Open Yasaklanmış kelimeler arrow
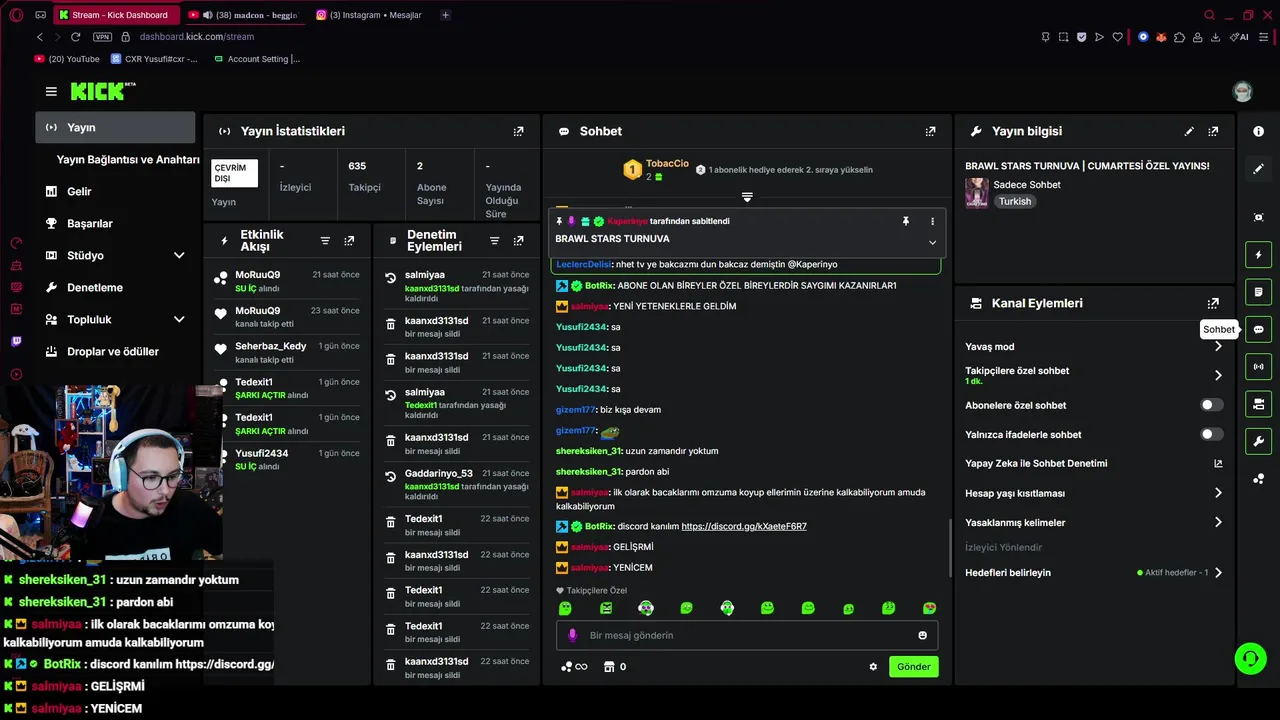Viewport: 1280px width, 720px height. click(1218, 523)
